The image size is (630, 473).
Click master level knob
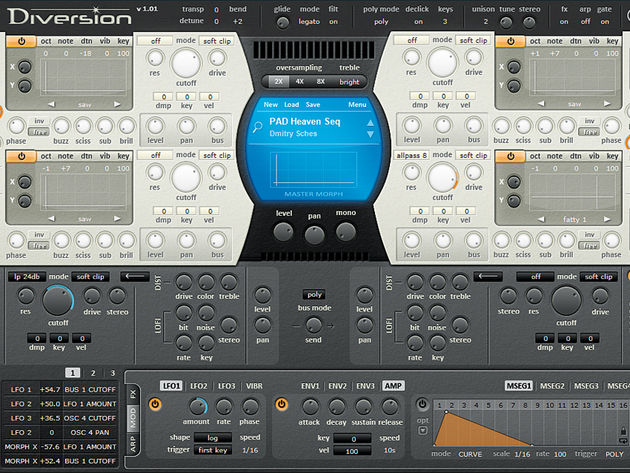(x=283, y=232)
